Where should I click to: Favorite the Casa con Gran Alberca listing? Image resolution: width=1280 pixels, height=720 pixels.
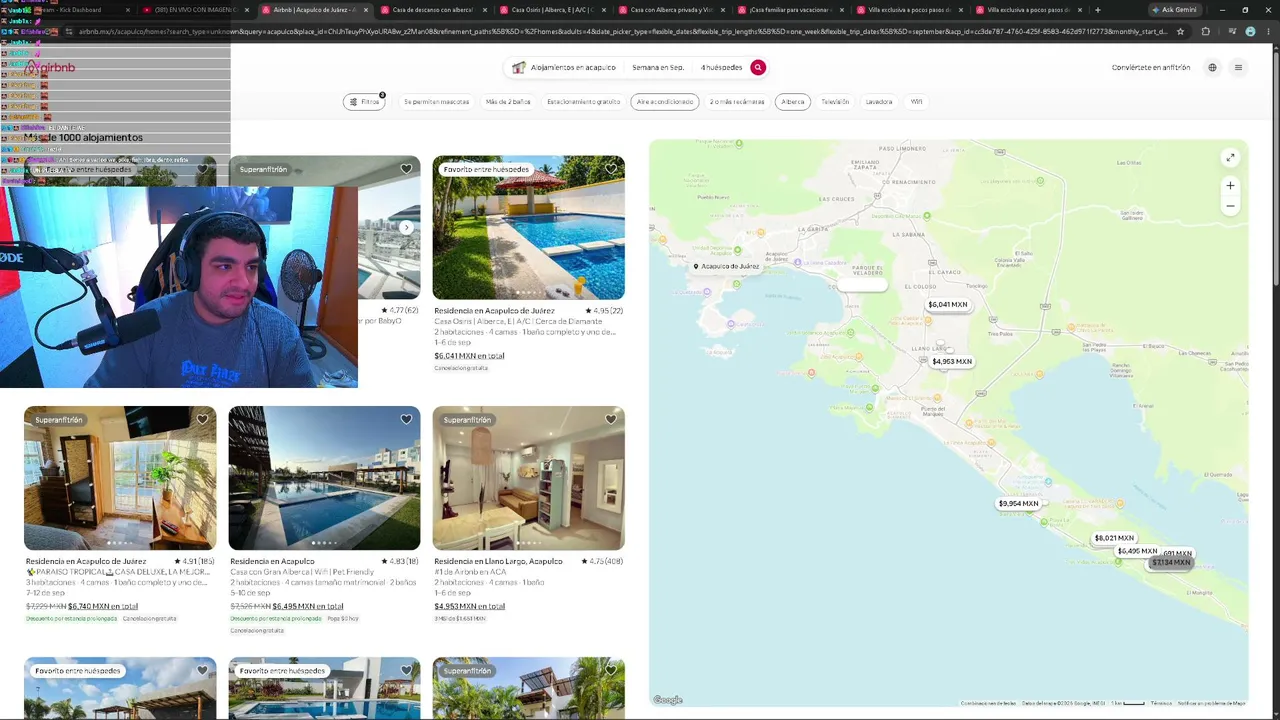click(406, 420)
